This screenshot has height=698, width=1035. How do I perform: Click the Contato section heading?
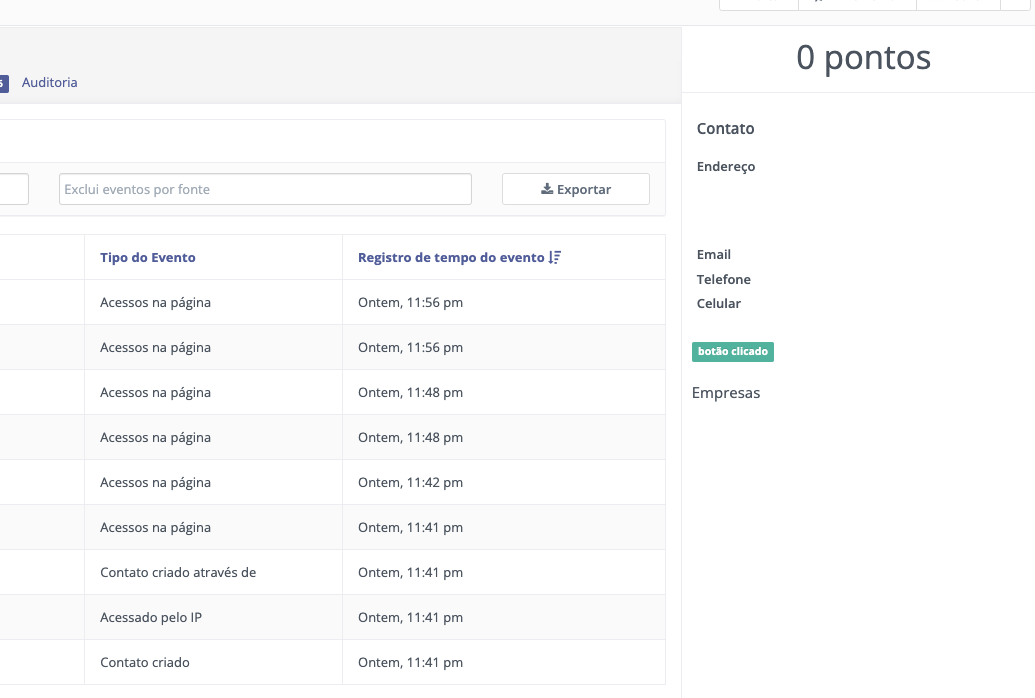coord(725,128)
